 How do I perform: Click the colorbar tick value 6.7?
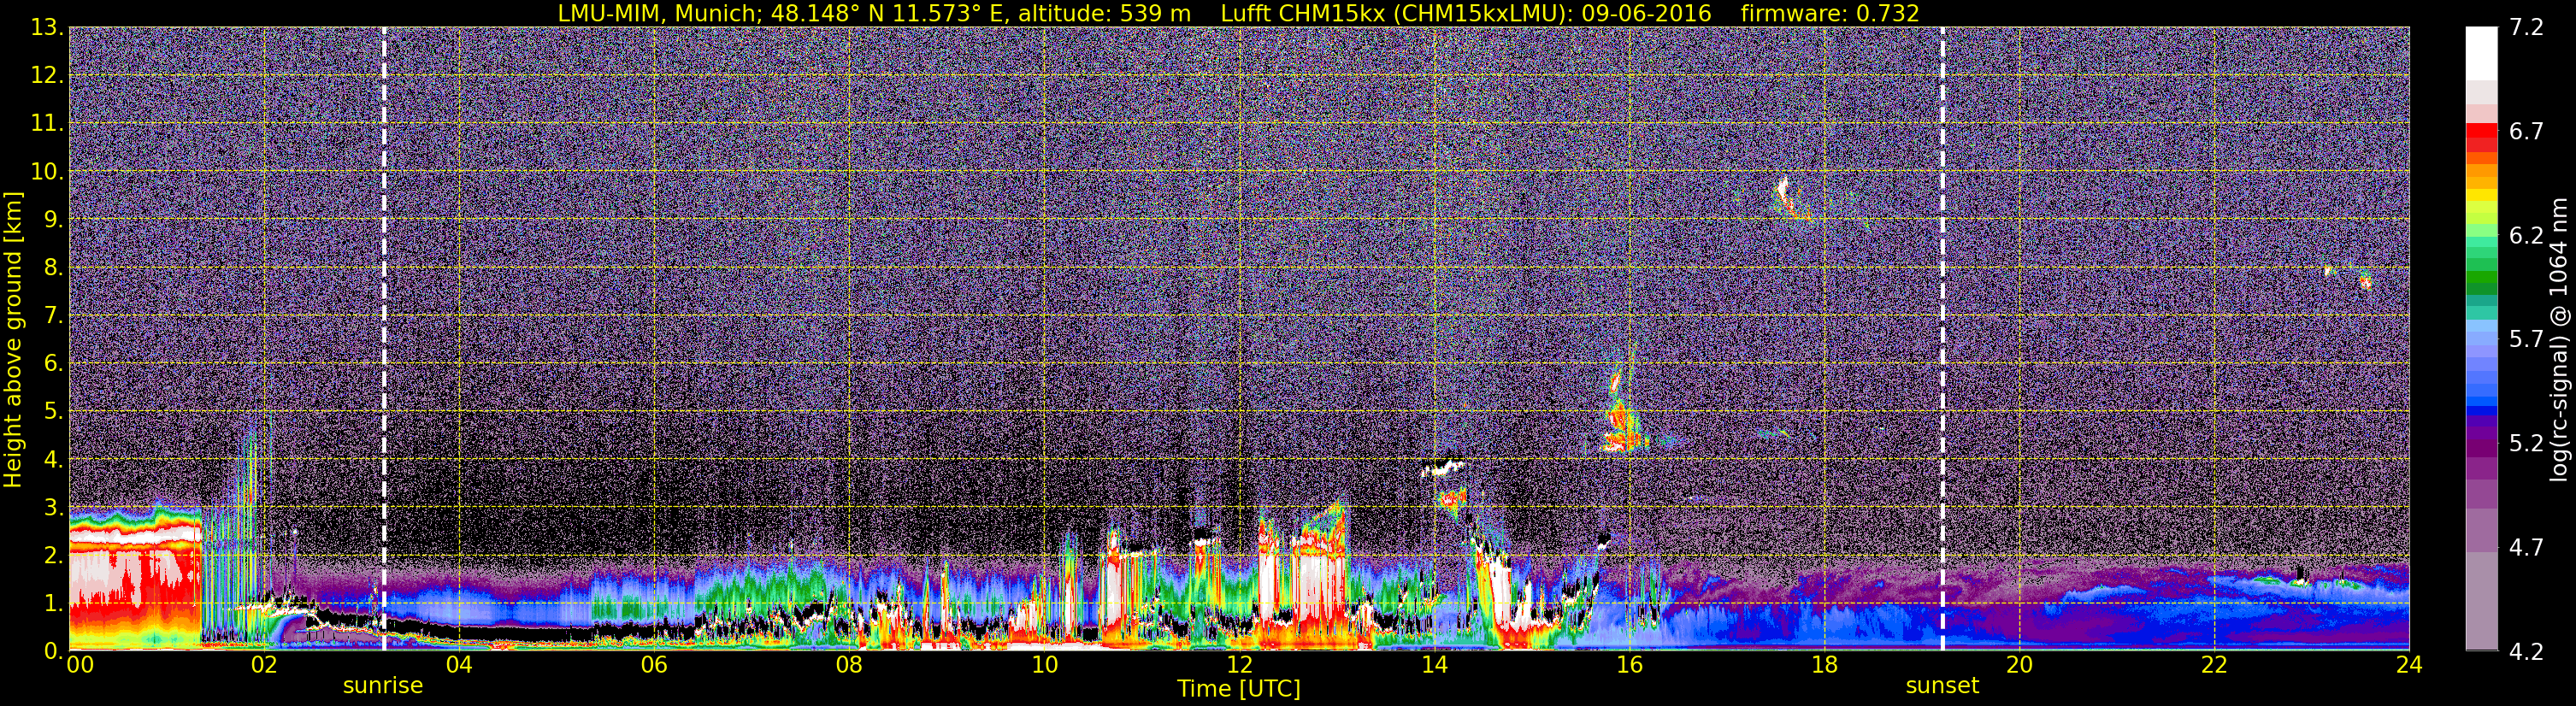[2527, 131]
